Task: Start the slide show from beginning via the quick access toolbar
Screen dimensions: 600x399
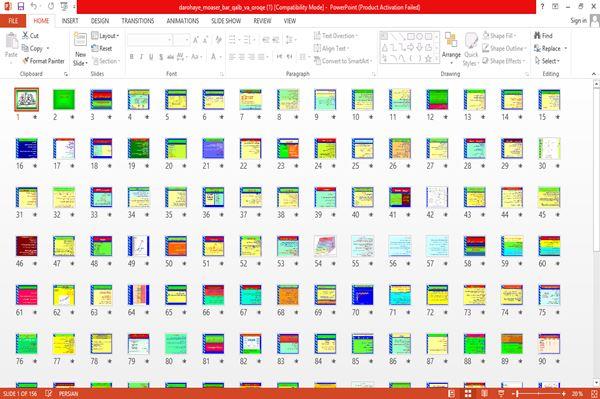Action: click(64, 6)
